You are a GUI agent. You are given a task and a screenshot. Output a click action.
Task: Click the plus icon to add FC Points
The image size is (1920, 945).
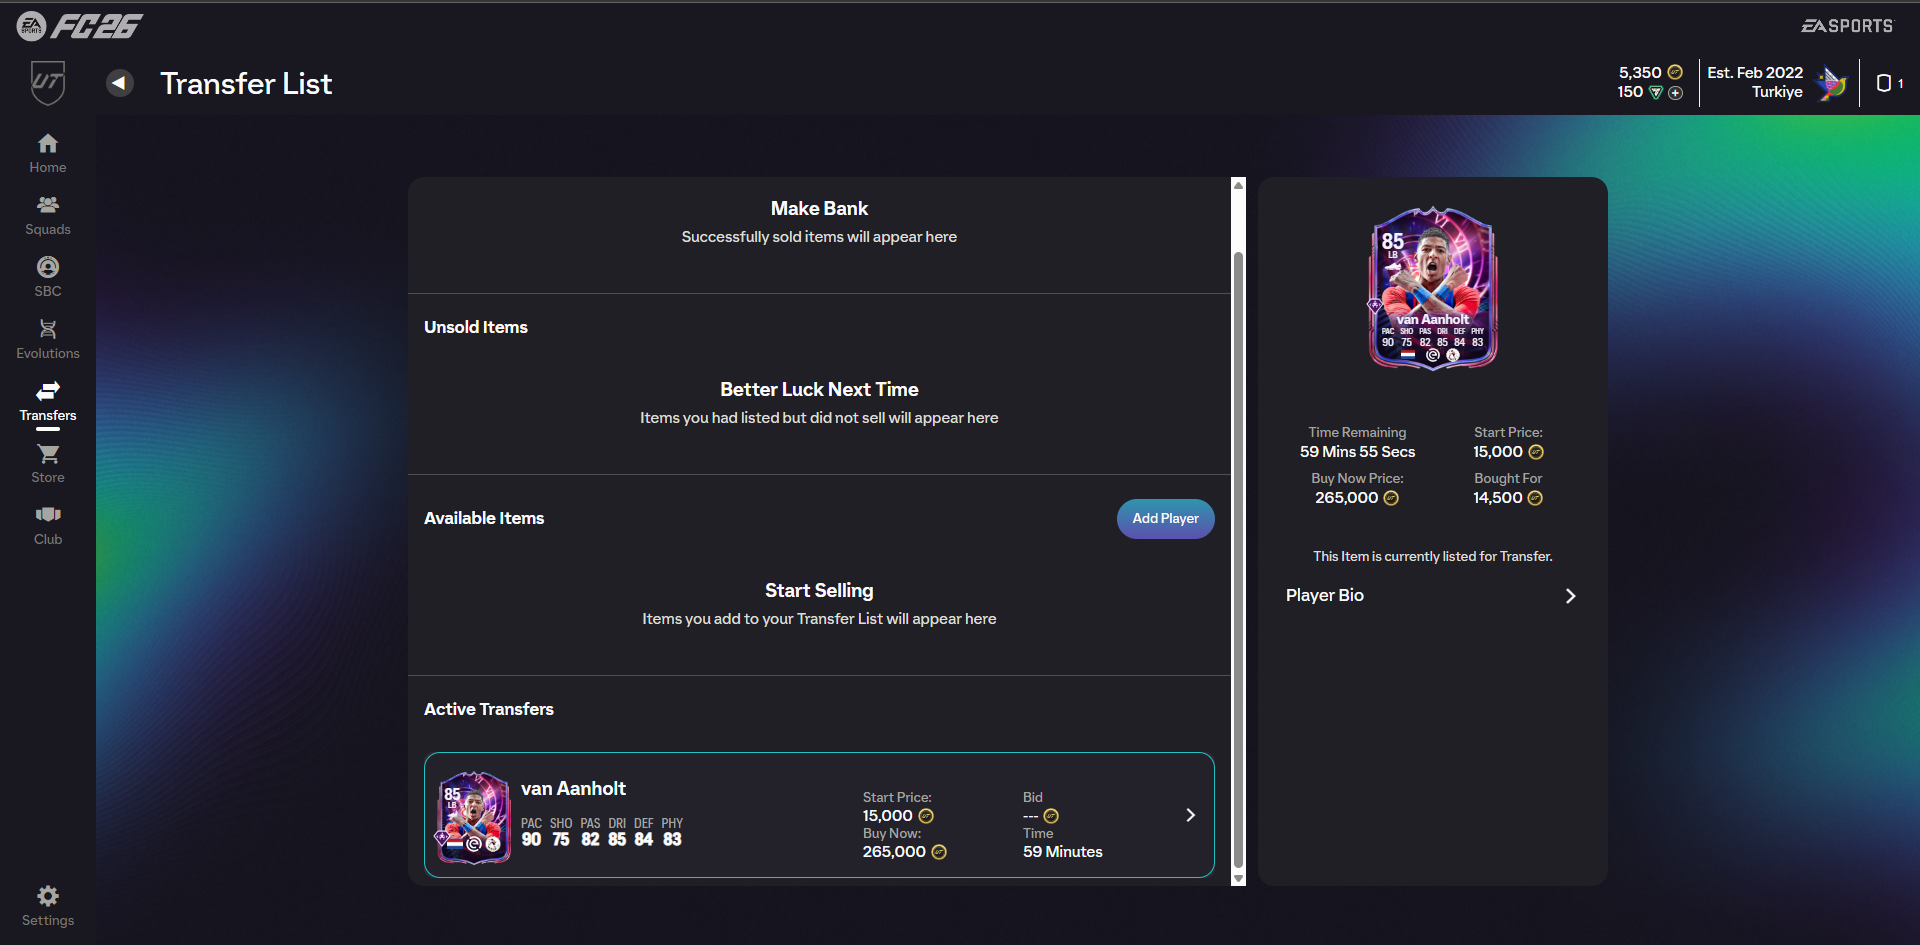1676,93
